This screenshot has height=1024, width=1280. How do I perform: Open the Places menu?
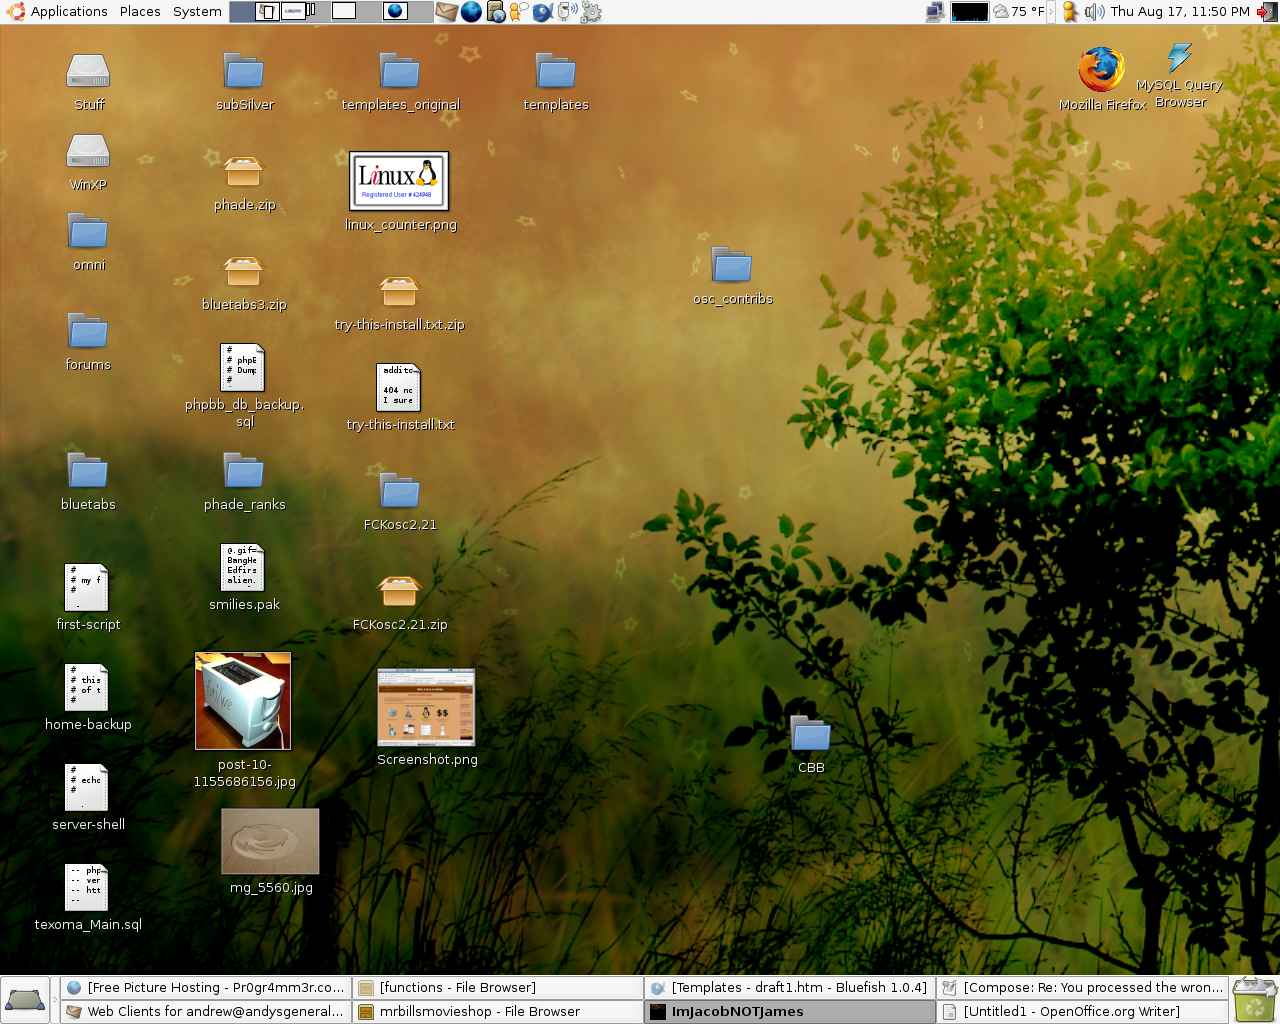[x=140, y=12]
